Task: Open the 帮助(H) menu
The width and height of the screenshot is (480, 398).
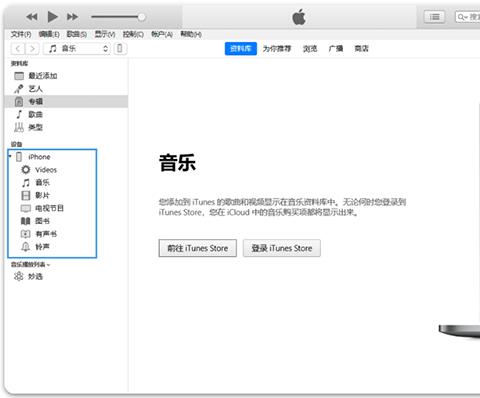Action: tap(191, 34)
